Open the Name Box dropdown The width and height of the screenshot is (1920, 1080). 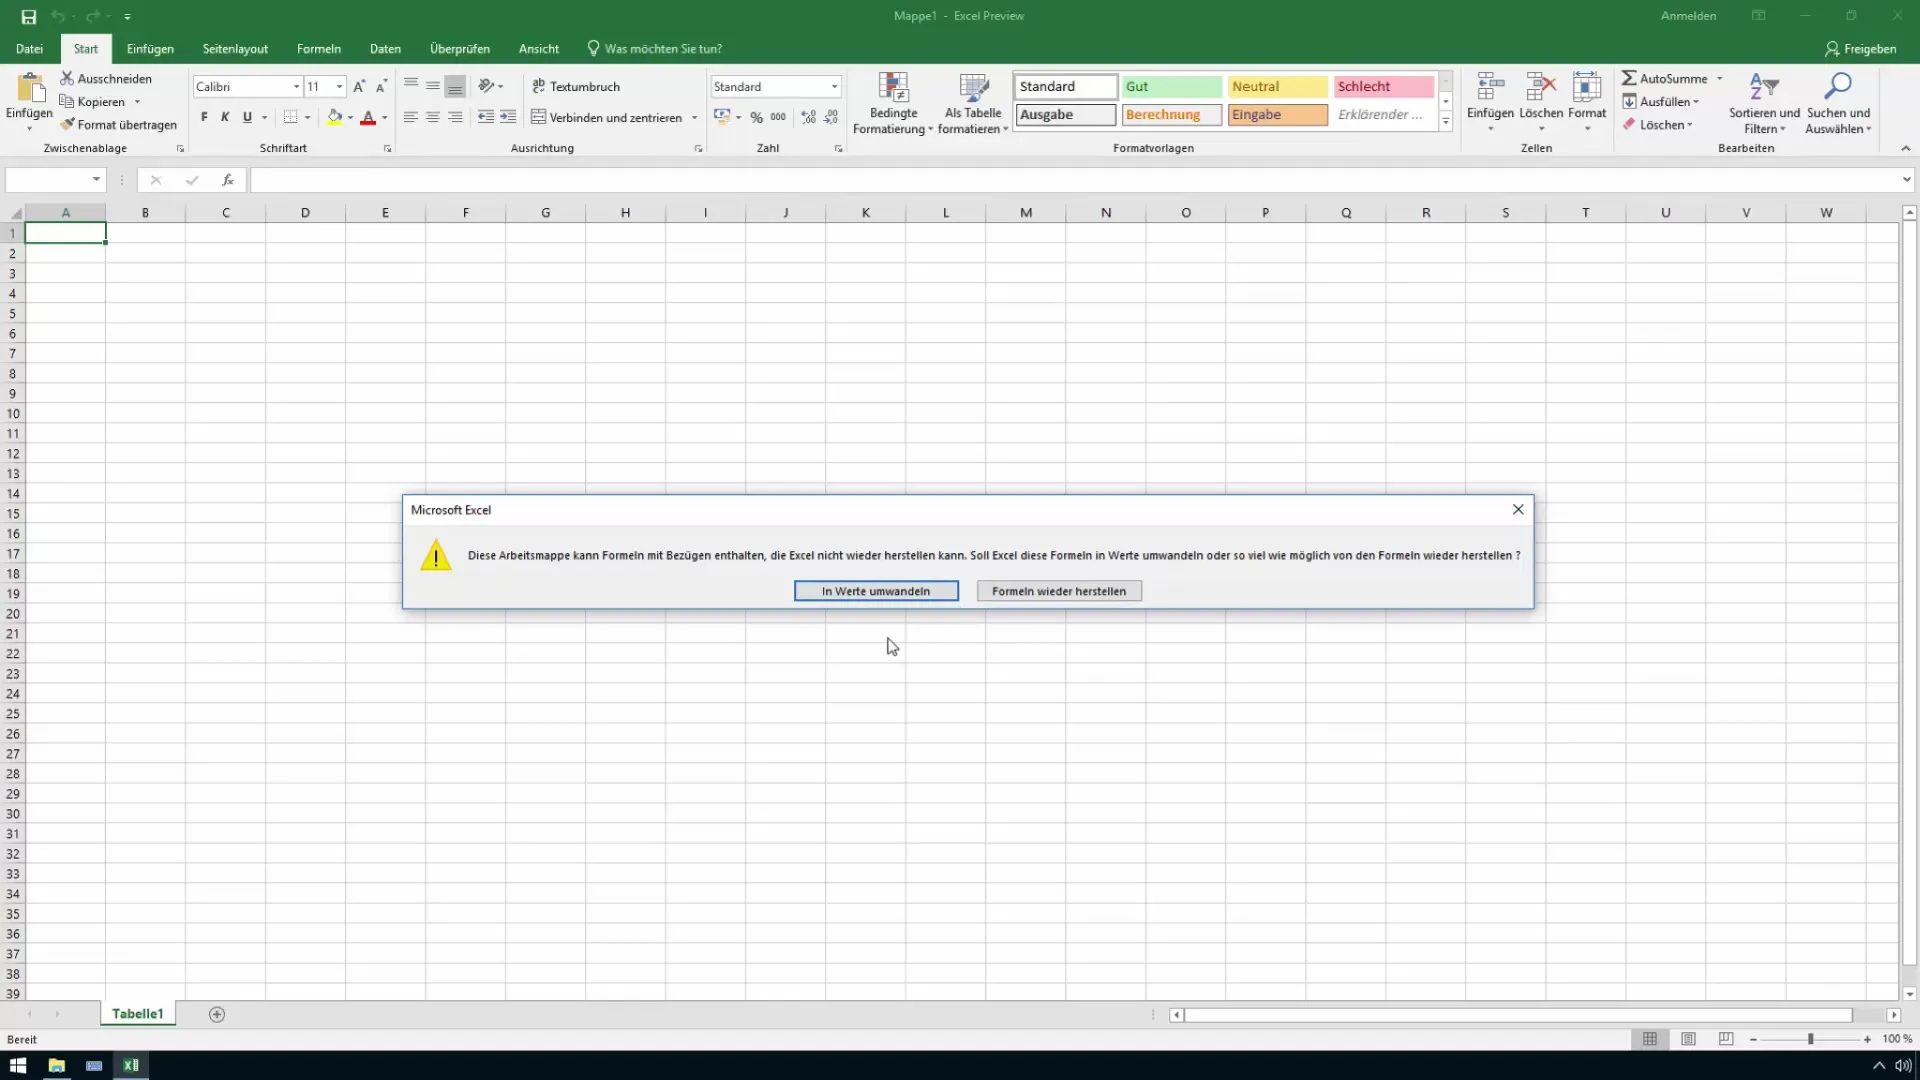96,180
